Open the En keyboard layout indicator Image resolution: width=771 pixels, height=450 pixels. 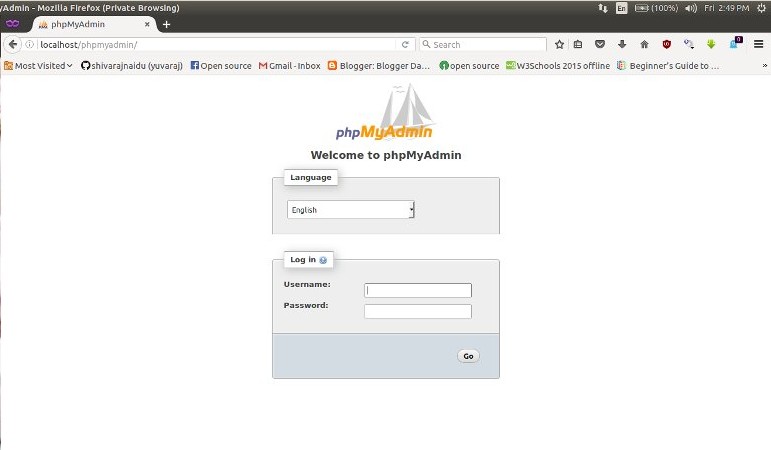coord(622,8)
